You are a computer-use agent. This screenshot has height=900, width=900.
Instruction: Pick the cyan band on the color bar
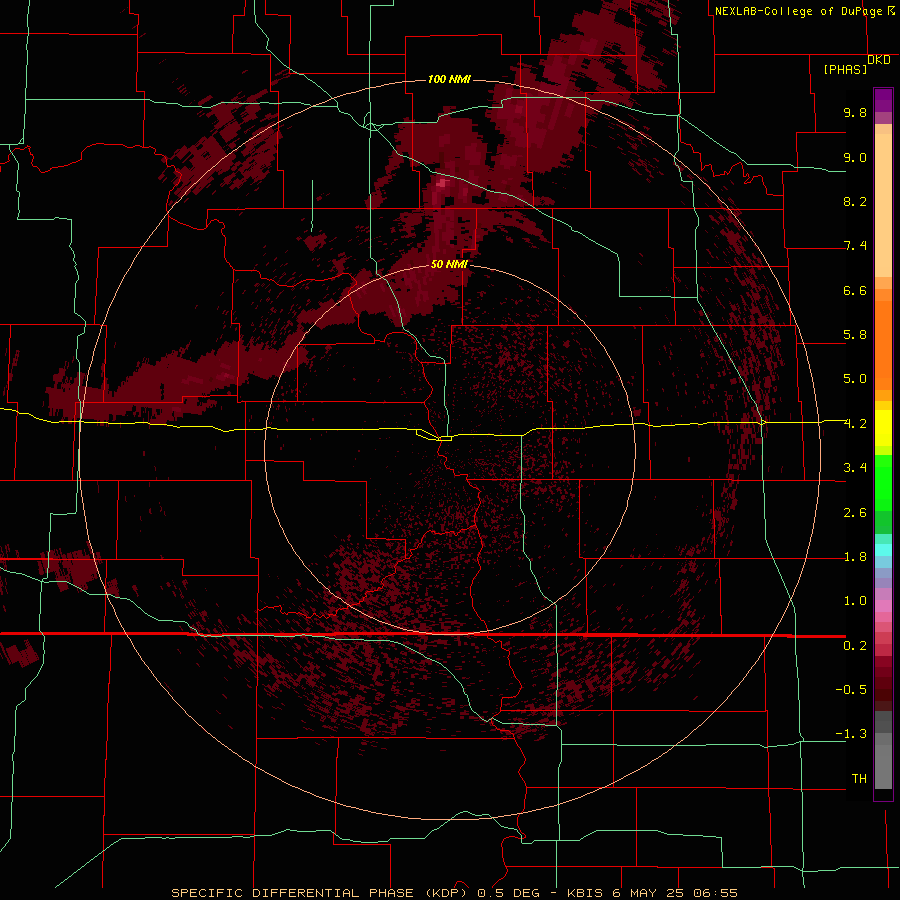coord(883,550)
